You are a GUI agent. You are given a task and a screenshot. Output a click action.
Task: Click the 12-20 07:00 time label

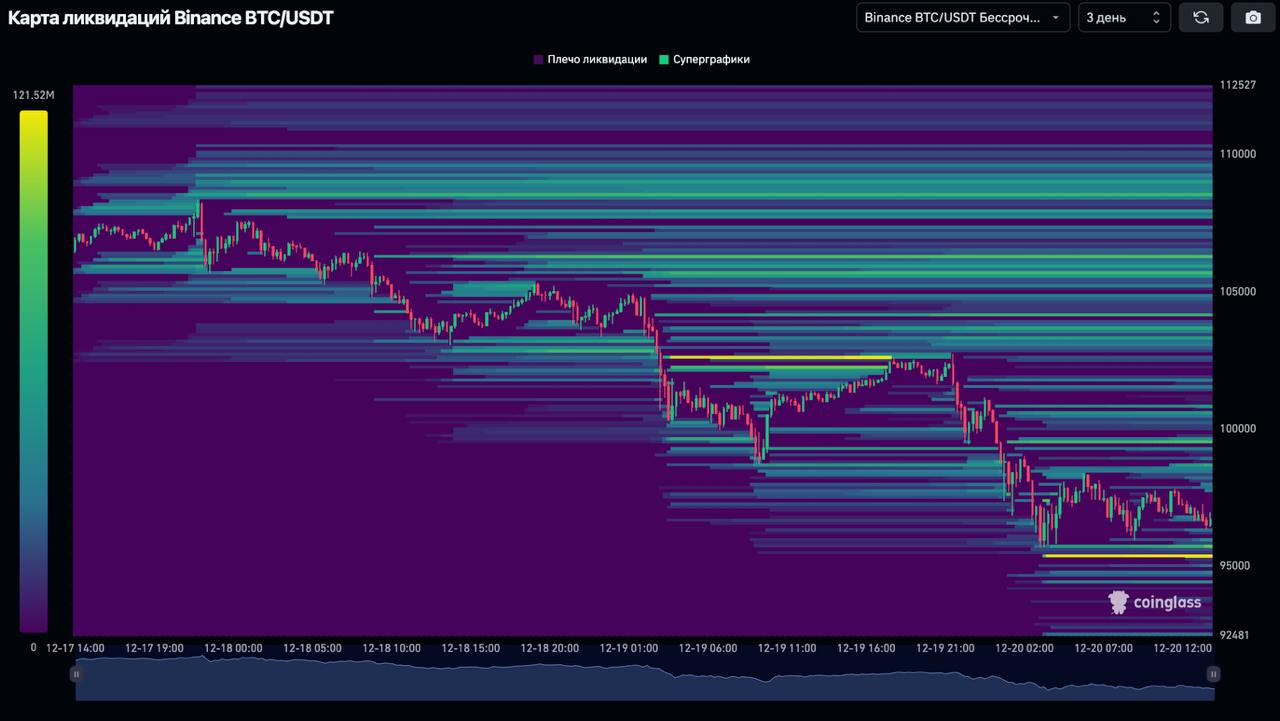coord(1103,648)
